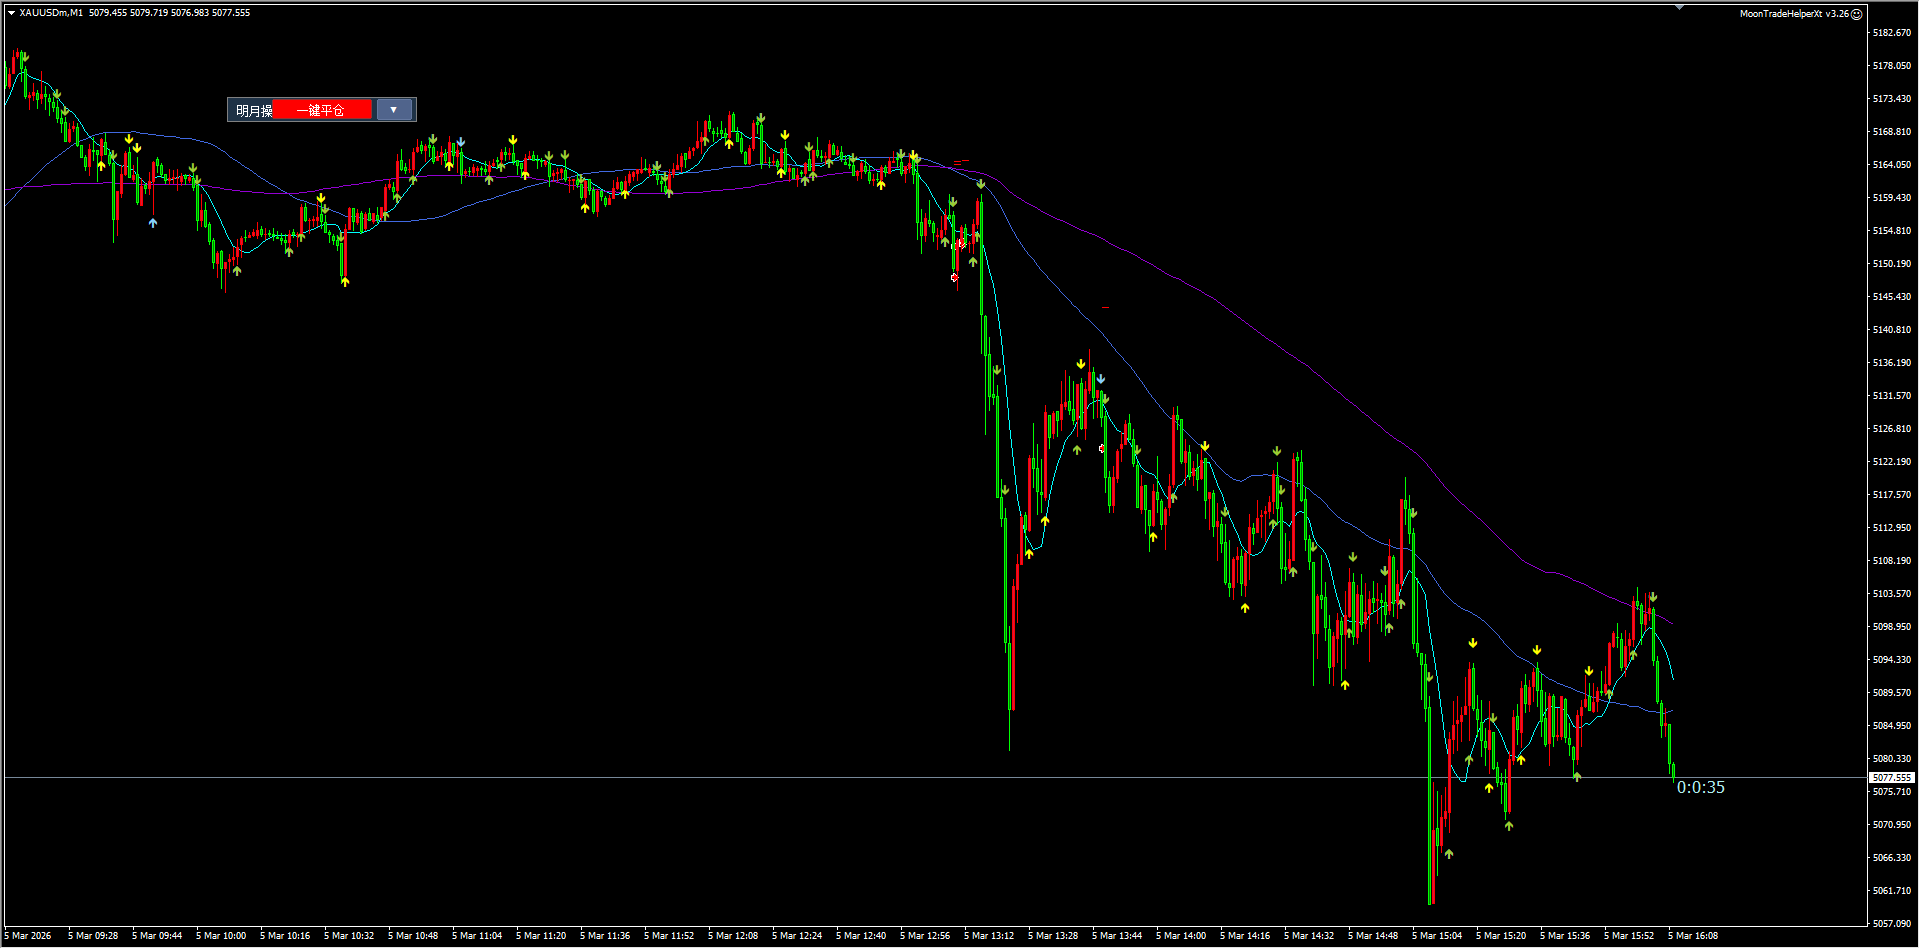Click the 5 Mar 14:32 time label

(x=1309, y=936)
